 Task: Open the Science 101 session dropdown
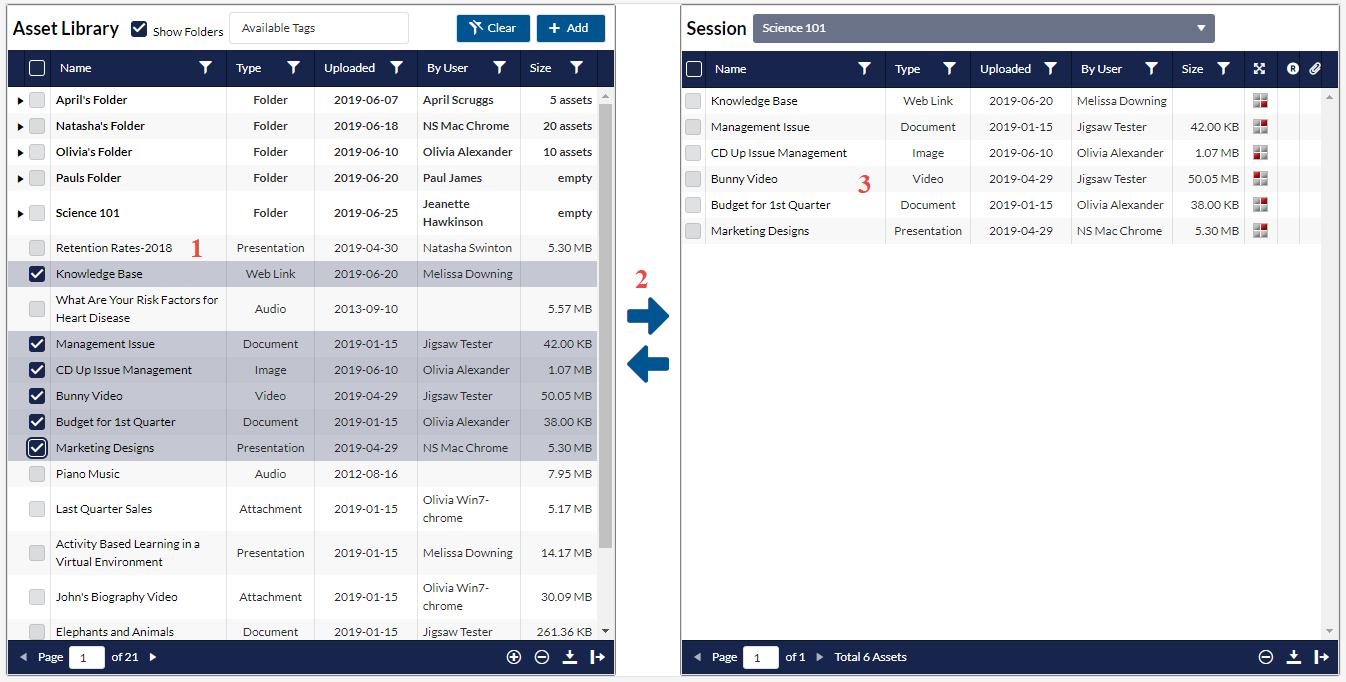pyautogui.click(x=983, y=28)
